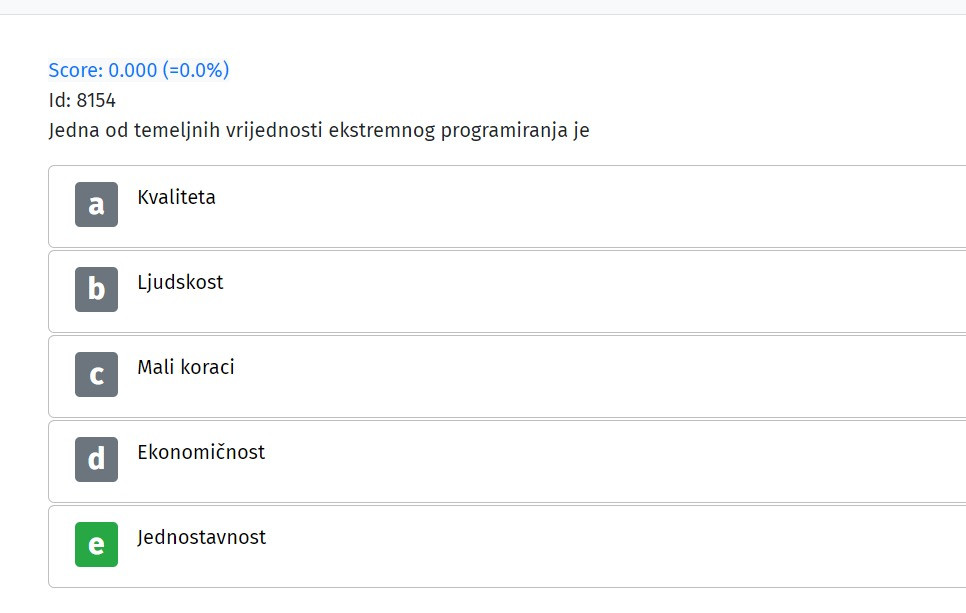Screen dimensions: 966x613
Task: Select answer letter badge a
Action: [x=96, y=205]
